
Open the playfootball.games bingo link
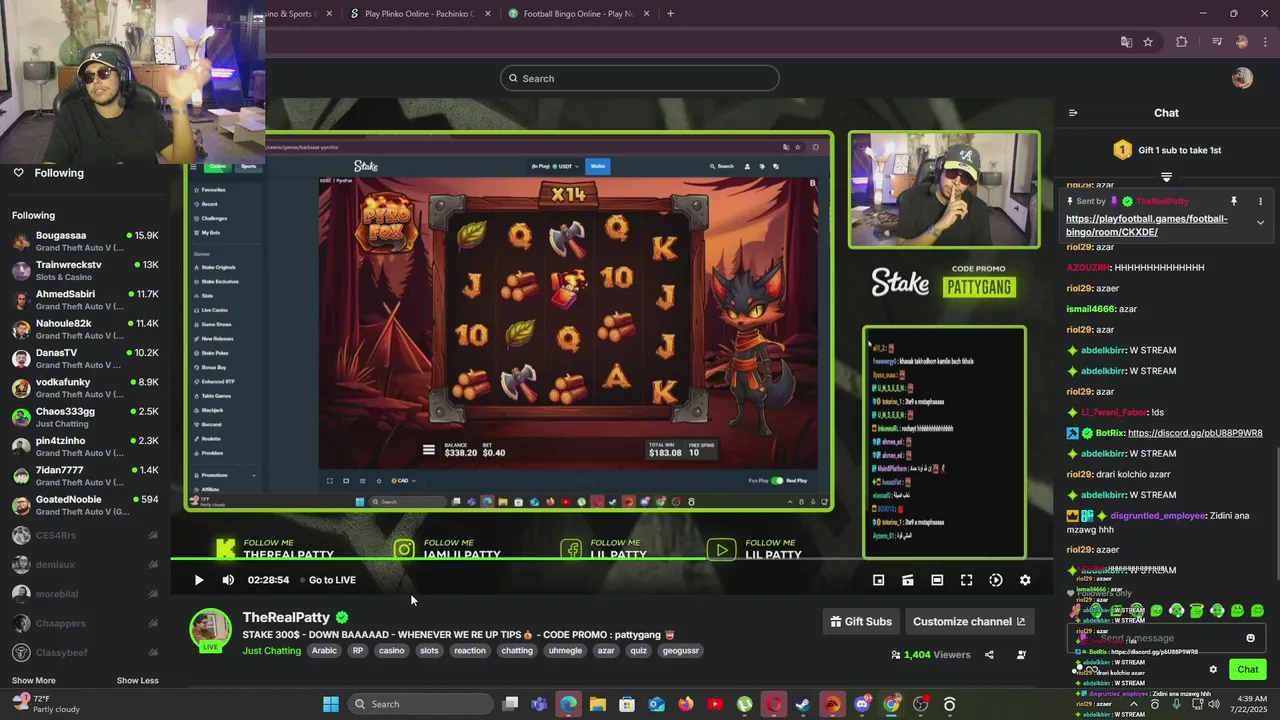click(1146, 225)
